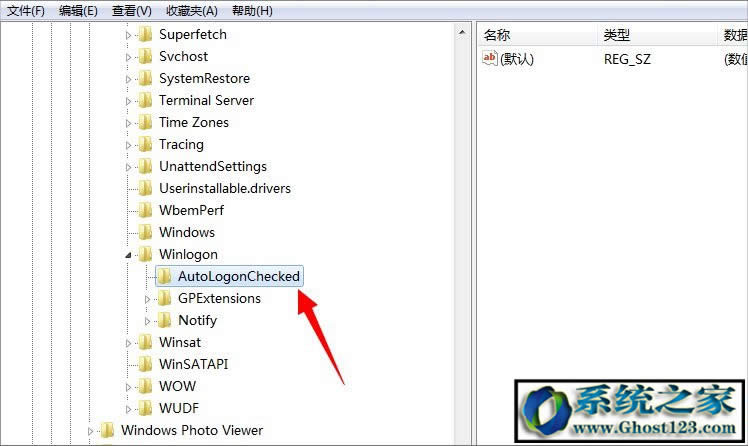Screen dimensions: 748x446
Task: Click the UnattendSettings folder icon
Action: point(145,166)
